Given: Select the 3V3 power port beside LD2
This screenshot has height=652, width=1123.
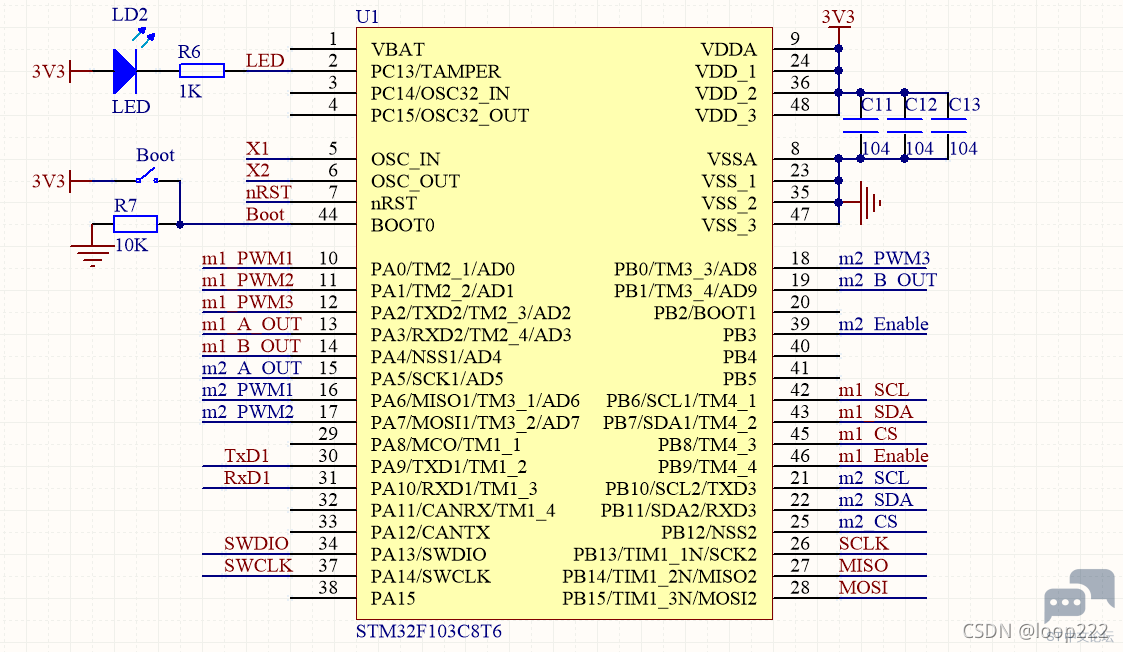Looking at the screenshot, I should [x=52, y=71].
